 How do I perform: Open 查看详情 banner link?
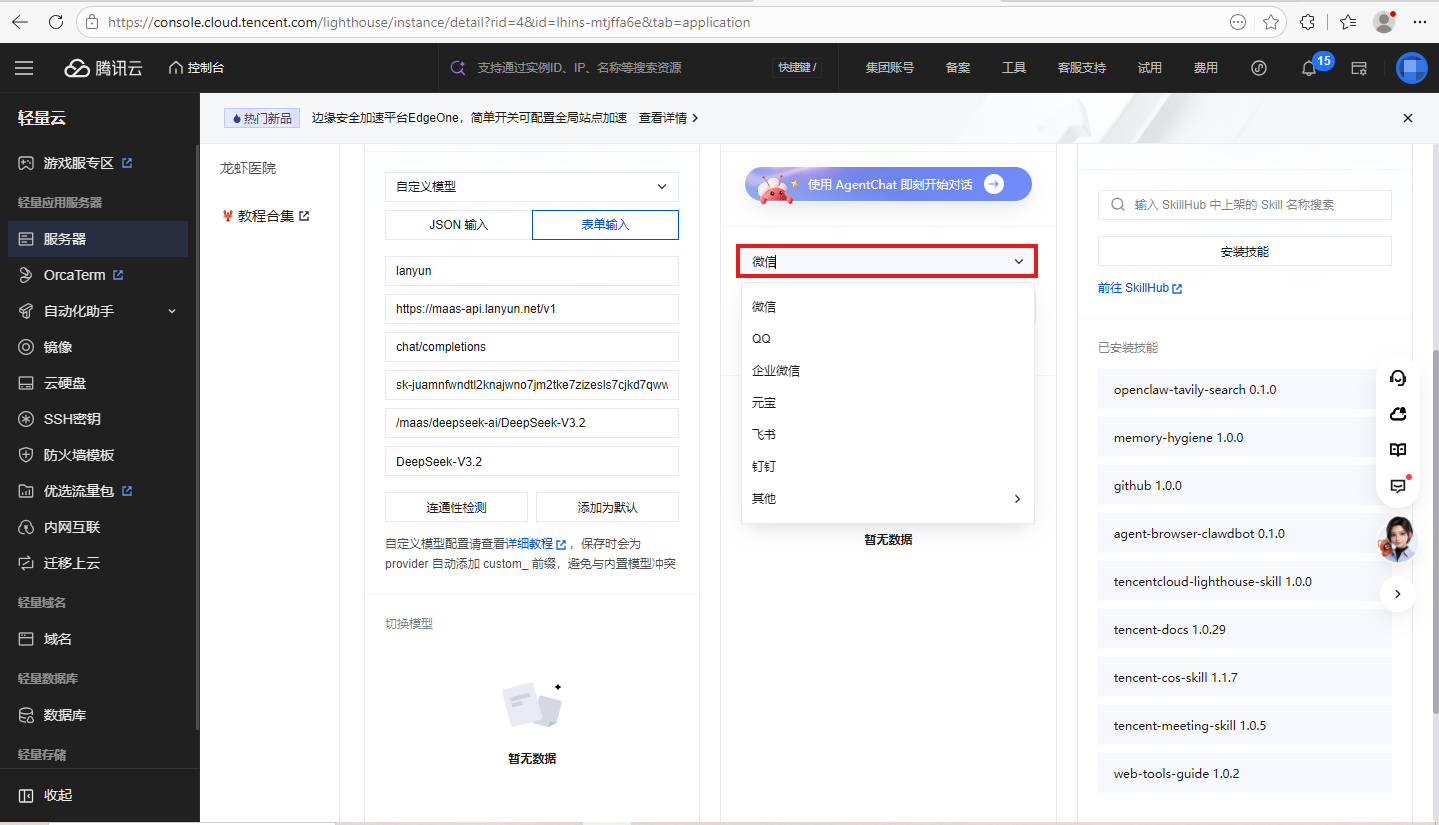tap(668, 118)
